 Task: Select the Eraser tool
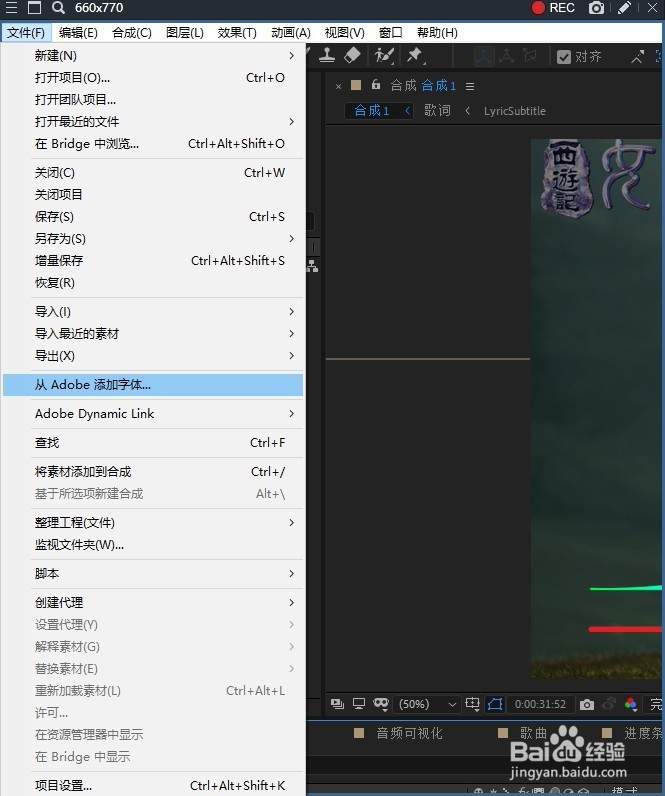352,55
